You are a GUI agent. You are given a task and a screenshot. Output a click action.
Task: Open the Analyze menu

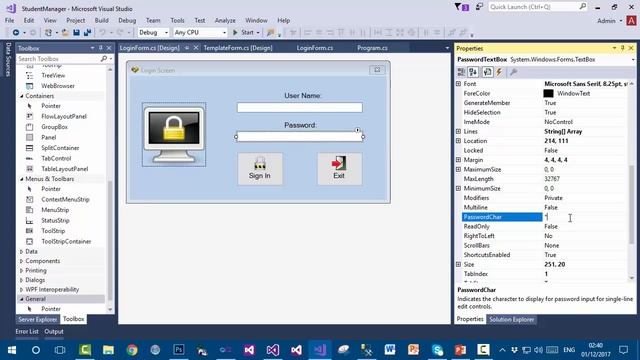[x=225, y=20]
